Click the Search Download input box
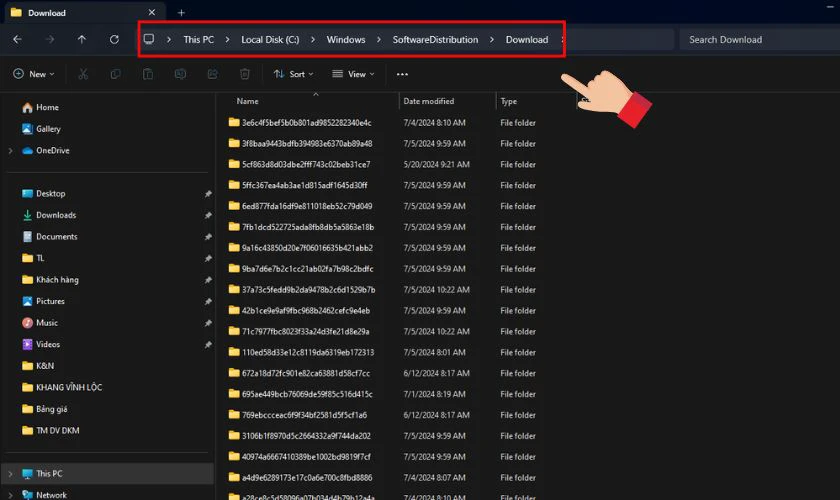 coord(755,40)
